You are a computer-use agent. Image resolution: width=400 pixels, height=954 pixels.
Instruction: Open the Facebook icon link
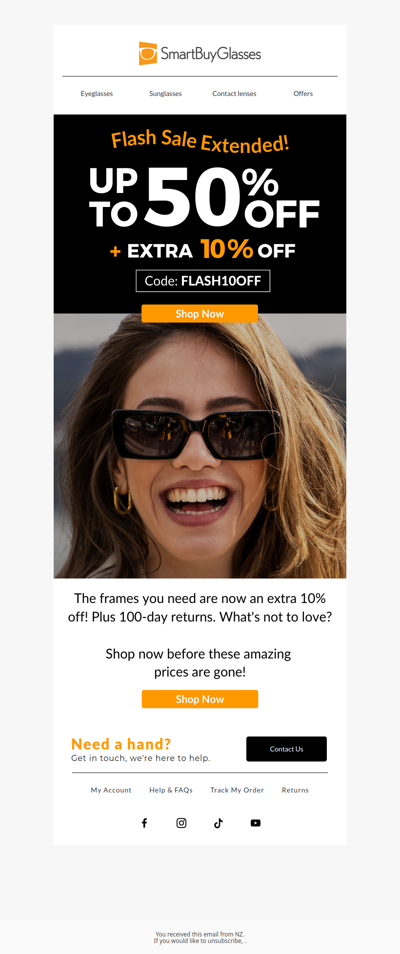click(x=144, y=823)
